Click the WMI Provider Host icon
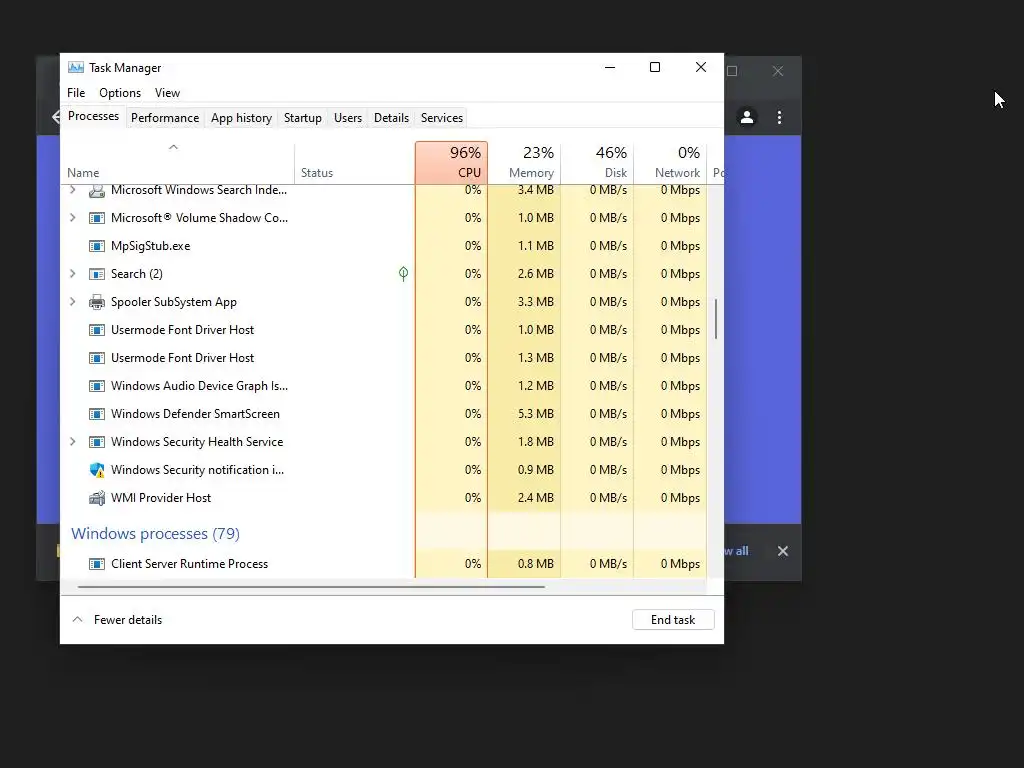Image resolution: width=1024 pixels, height=768 pixels. [x=97, y=498]
